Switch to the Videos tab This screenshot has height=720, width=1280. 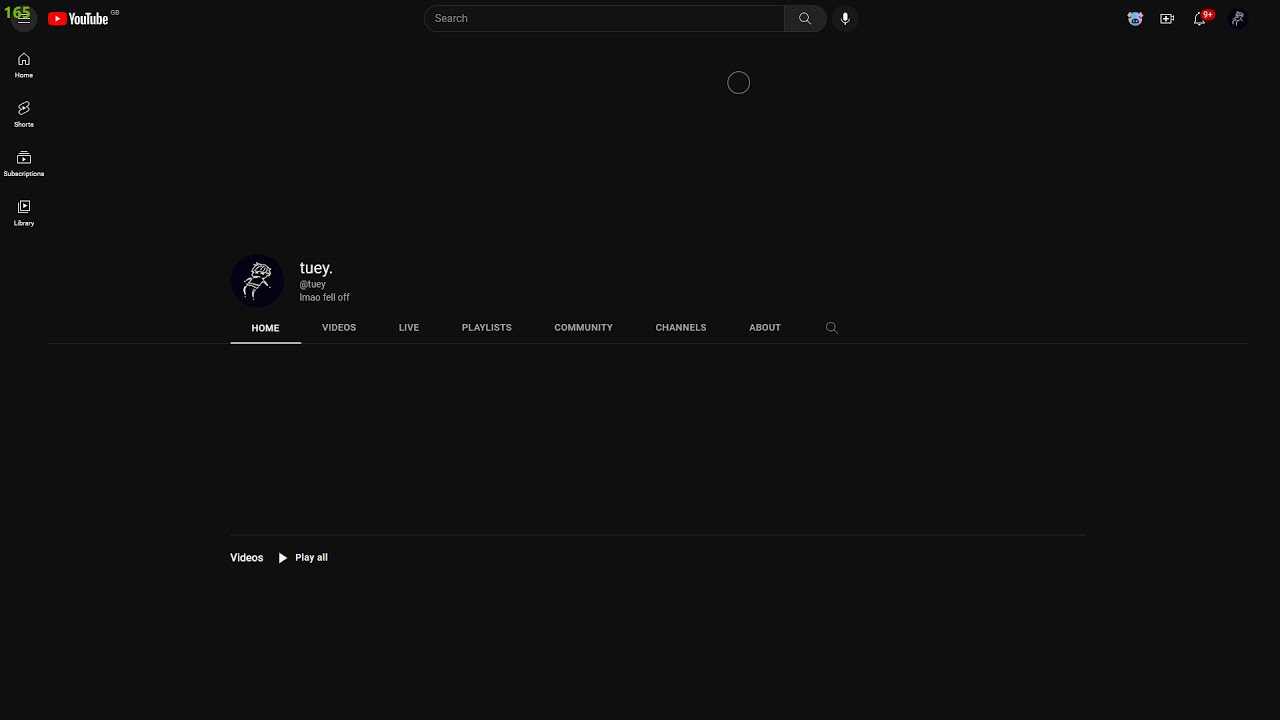click(339, 328)
